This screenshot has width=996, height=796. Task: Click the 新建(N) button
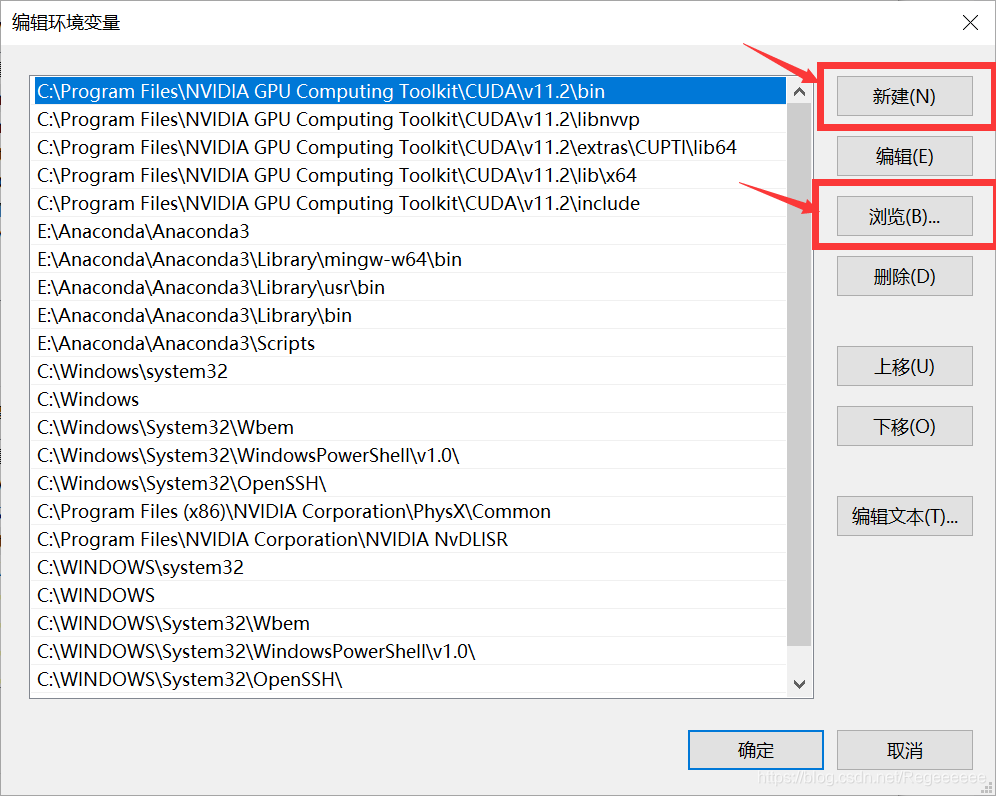pyautogui.click(x=905, y=96)
